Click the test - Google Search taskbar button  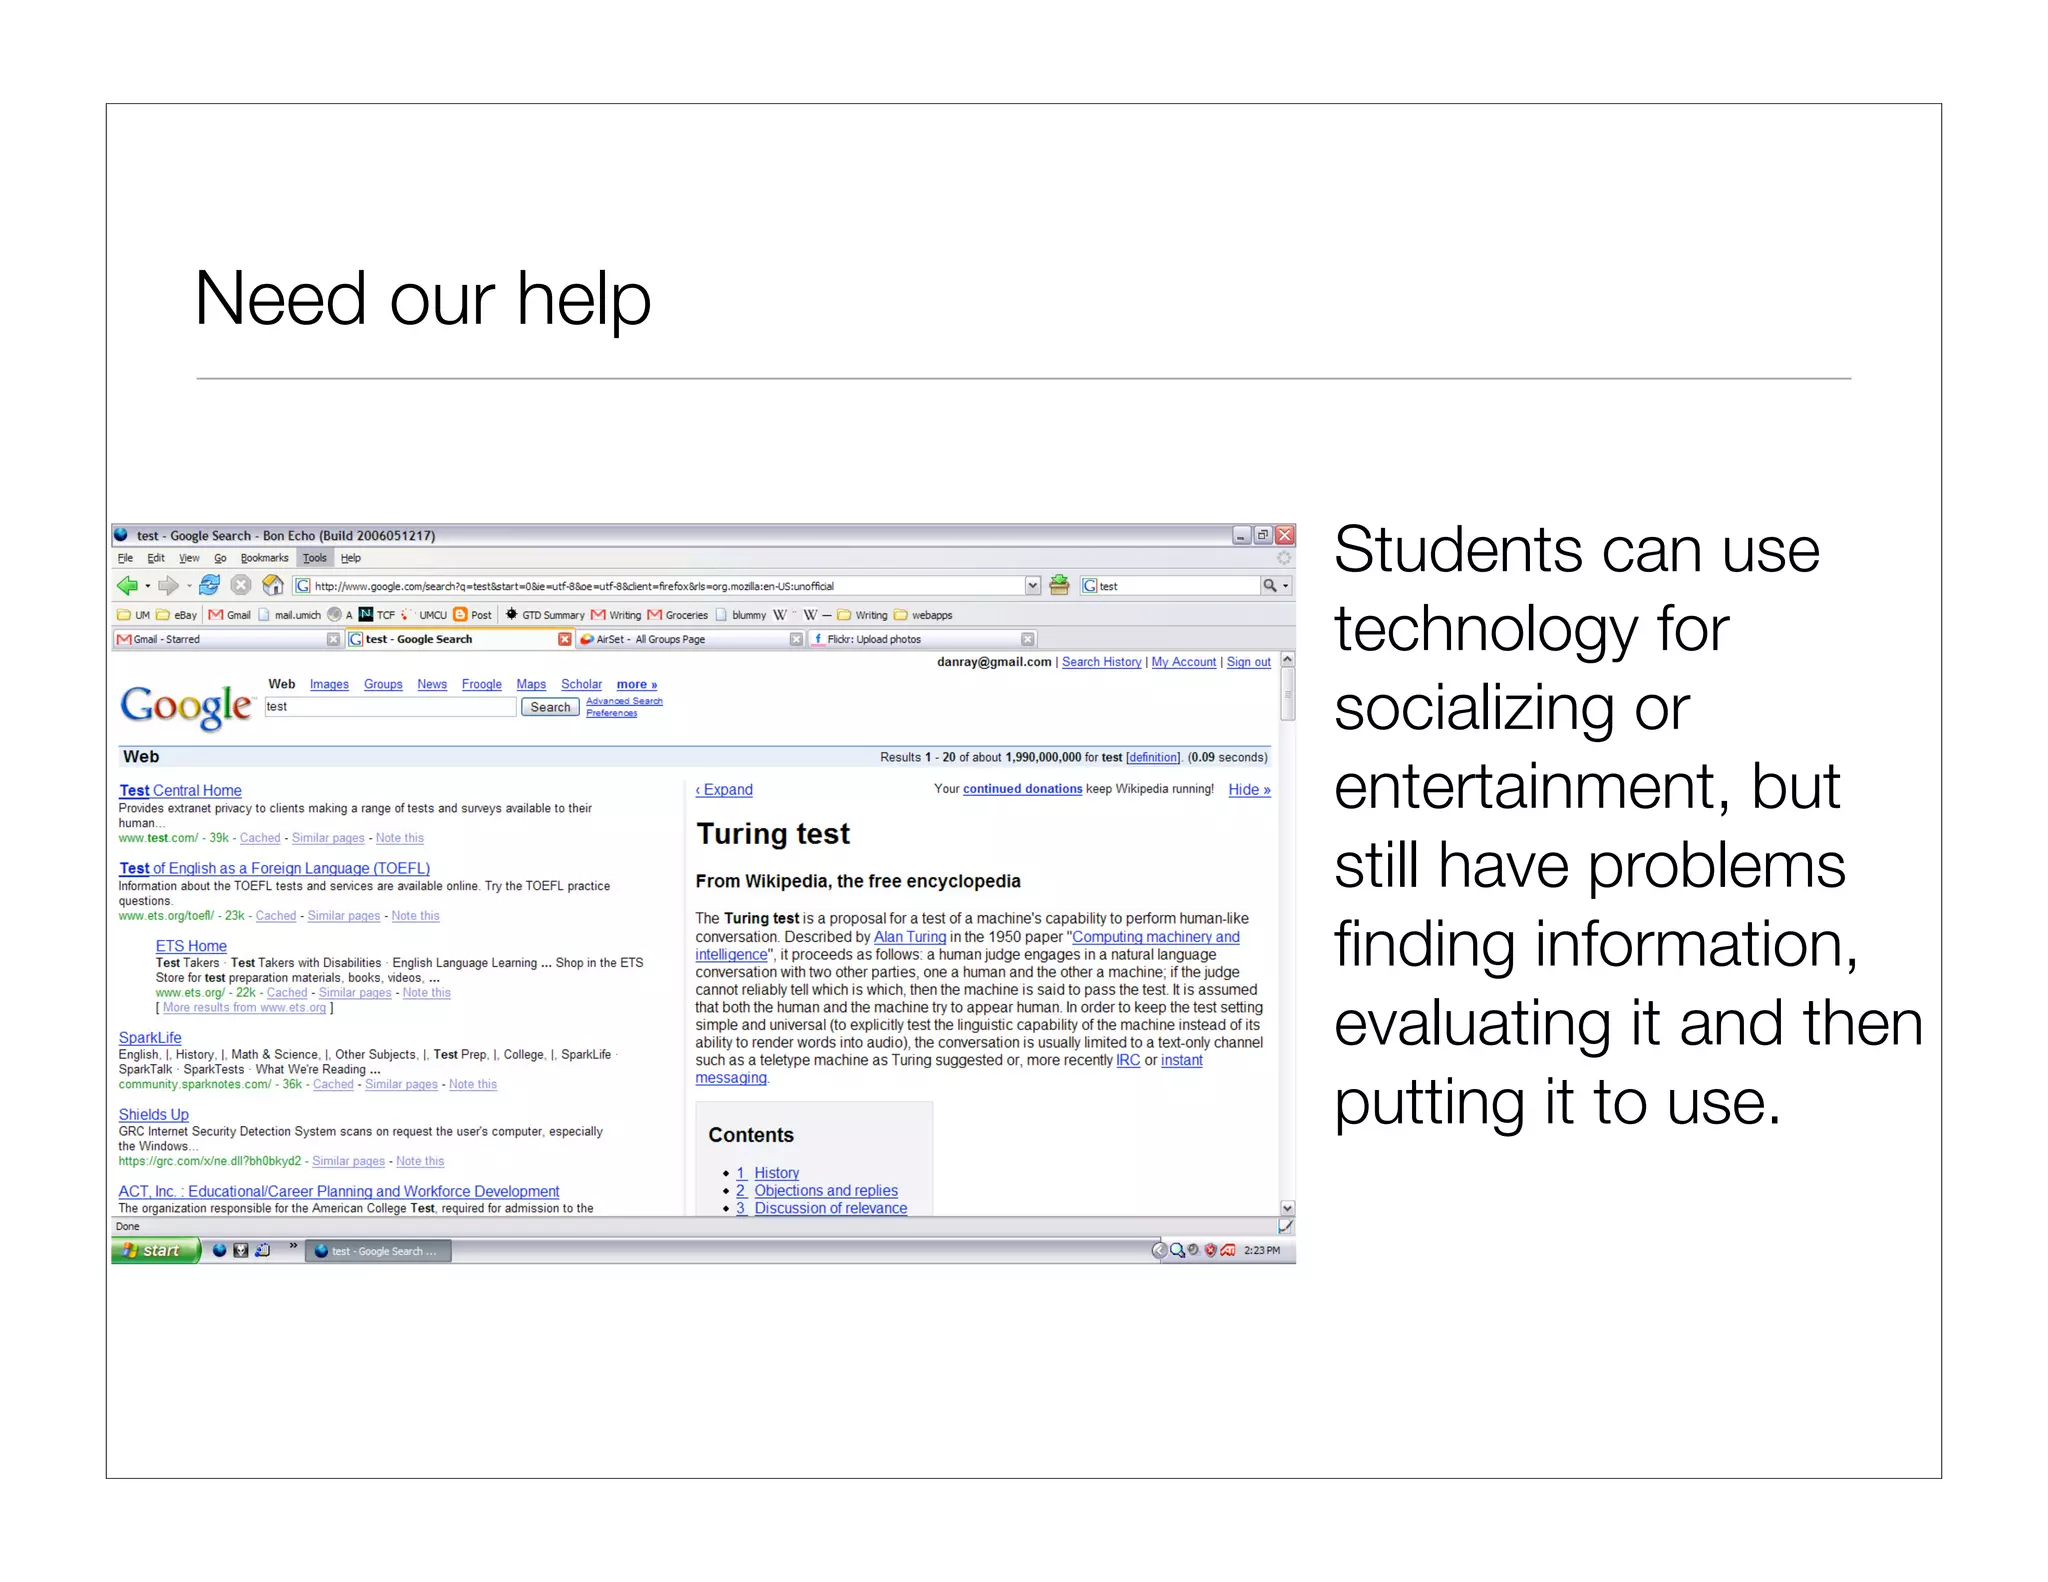click(x=378, y=1251)
